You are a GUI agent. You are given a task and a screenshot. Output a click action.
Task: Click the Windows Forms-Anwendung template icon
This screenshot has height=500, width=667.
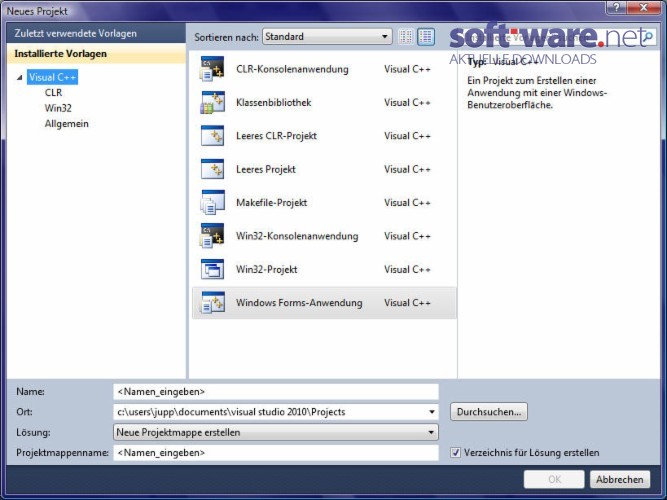212,303
